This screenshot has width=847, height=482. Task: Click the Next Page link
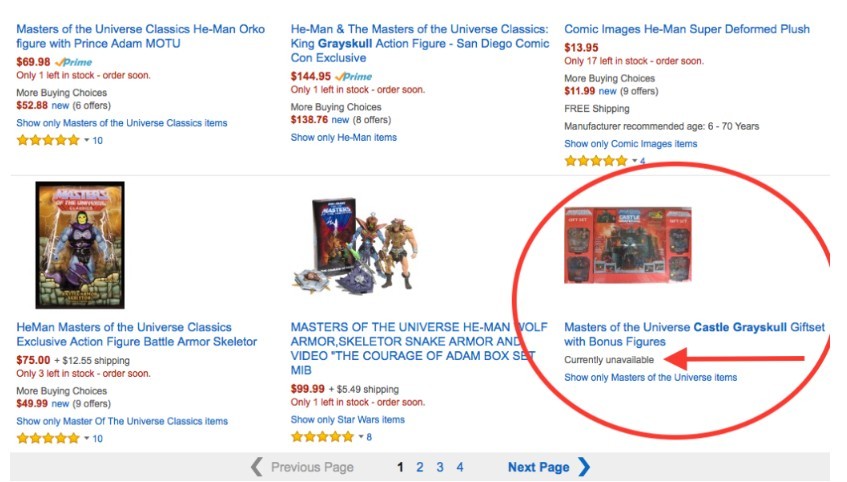point(538,467)
